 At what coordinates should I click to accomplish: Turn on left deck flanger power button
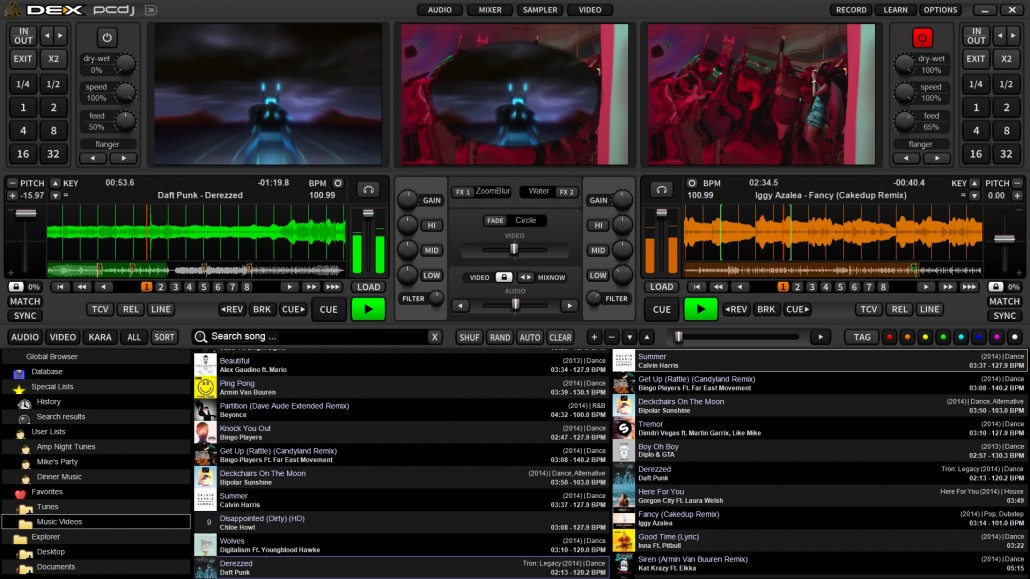pos(107,38)
